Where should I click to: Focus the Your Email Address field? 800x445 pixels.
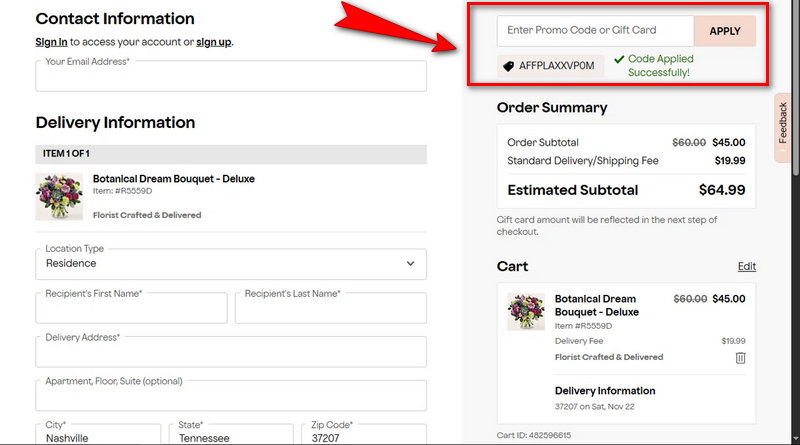230,76
